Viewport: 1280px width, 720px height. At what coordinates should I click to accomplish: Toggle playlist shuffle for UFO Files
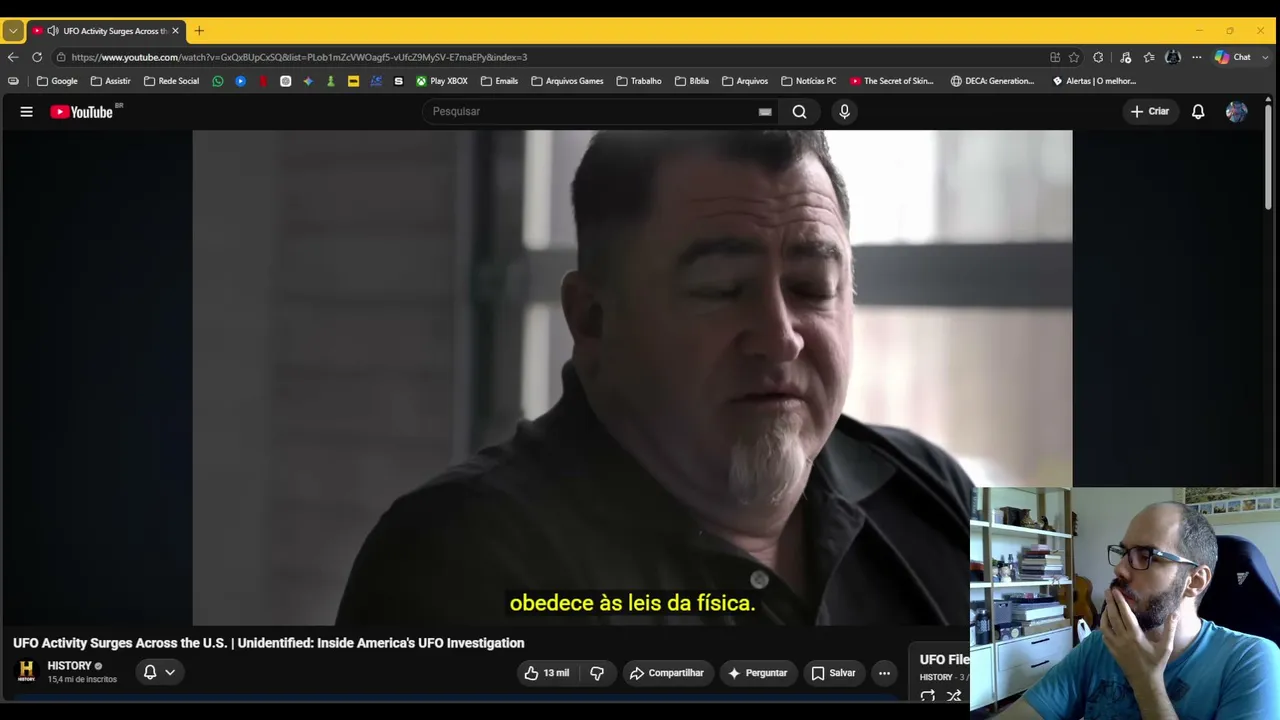[954, 696]
